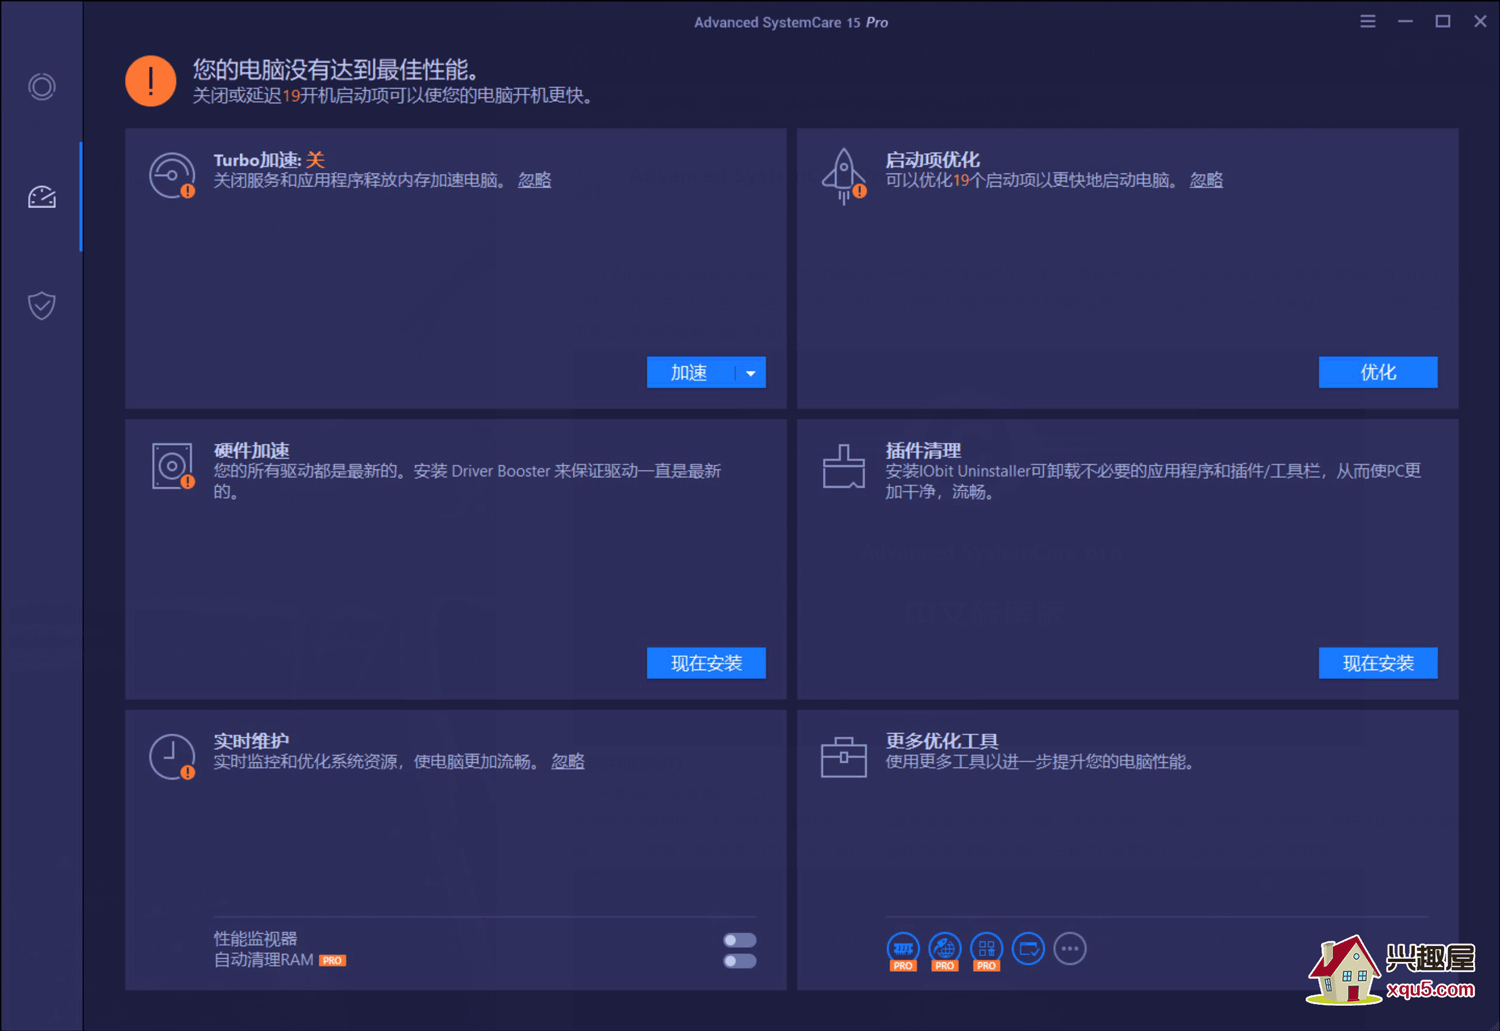Open the RAM cleaner PRO tool icon
This screenshot has height=1031, width=1500.
point(903,951)
